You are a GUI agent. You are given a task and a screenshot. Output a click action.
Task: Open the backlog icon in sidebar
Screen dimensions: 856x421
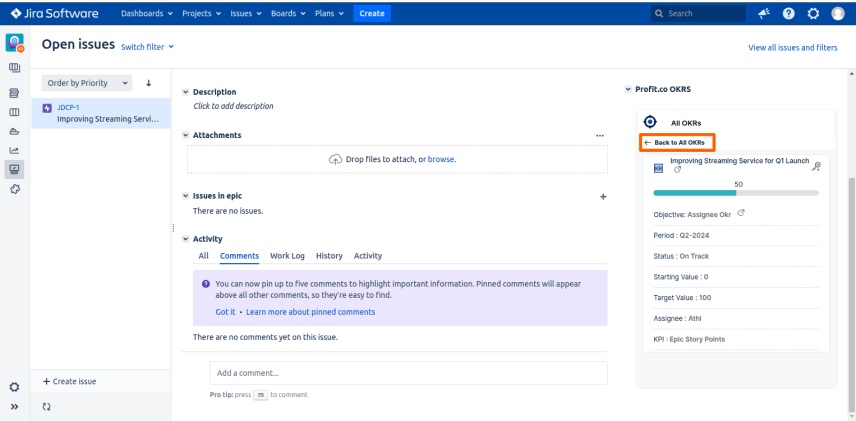click(x=15, y=93)
